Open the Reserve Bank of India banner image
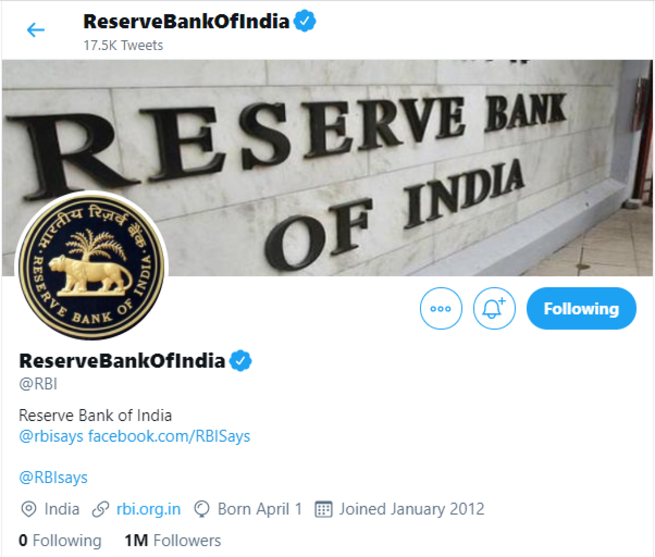 (327, 168)
